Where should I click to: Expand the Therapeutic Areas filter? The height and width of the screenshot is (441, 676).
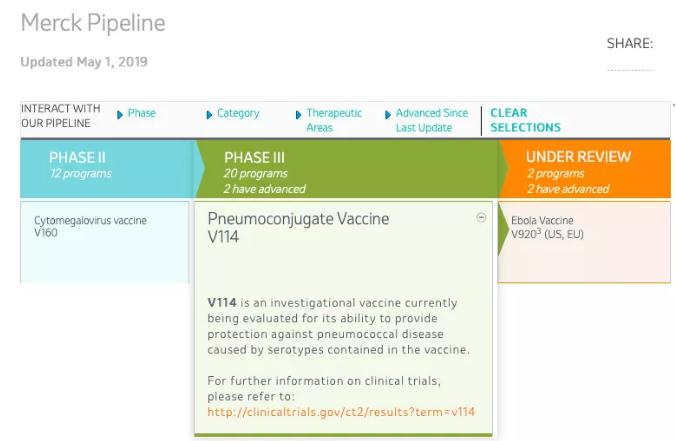pos(334,120)
